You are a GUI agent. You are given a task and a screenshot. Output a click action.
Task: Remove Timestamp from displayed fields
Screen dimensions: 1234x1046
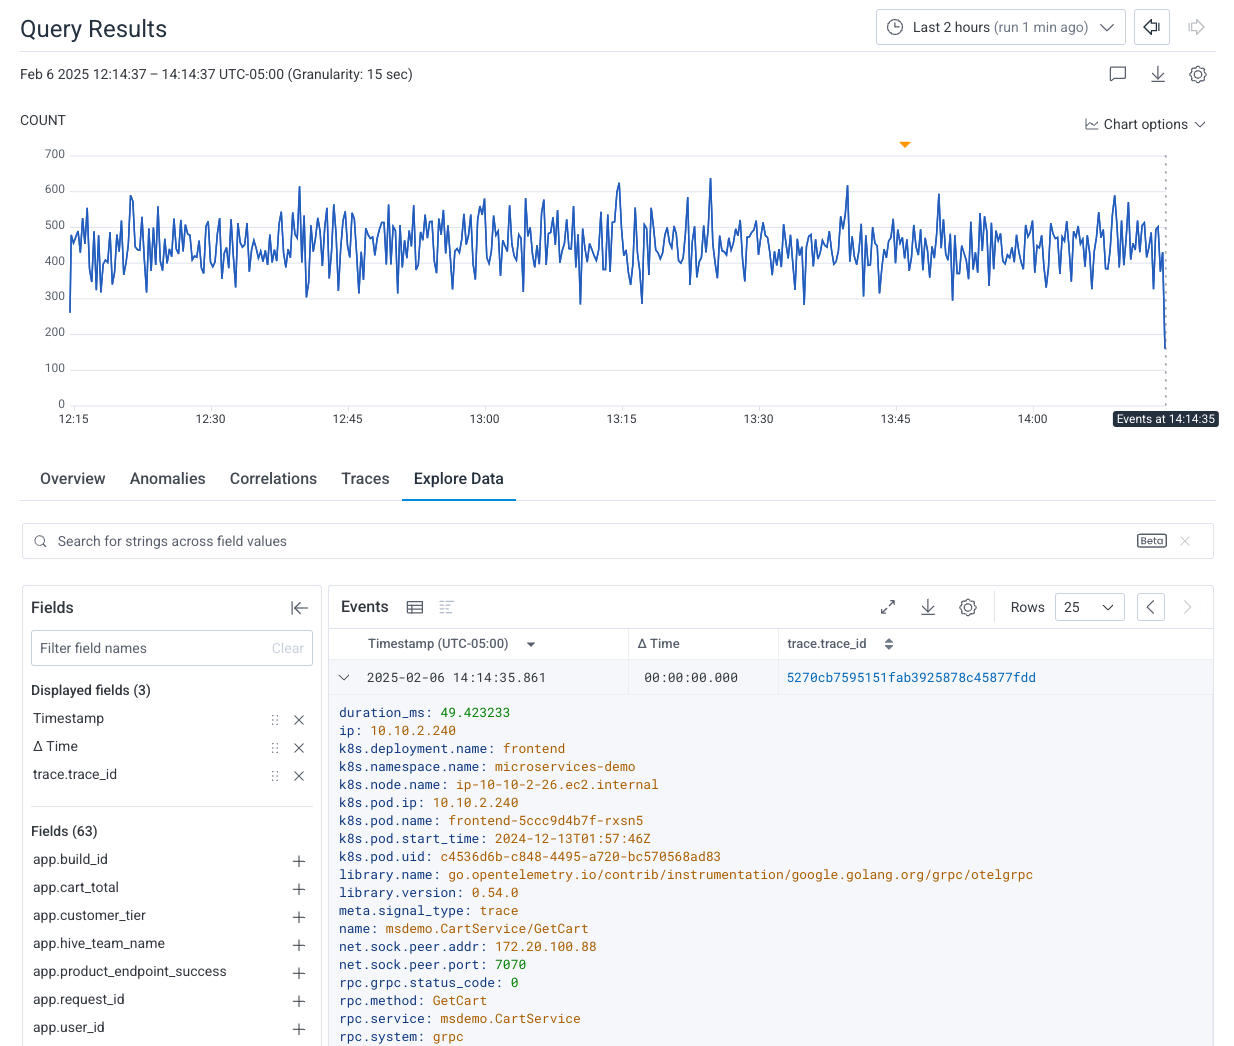tap(298, 719)
